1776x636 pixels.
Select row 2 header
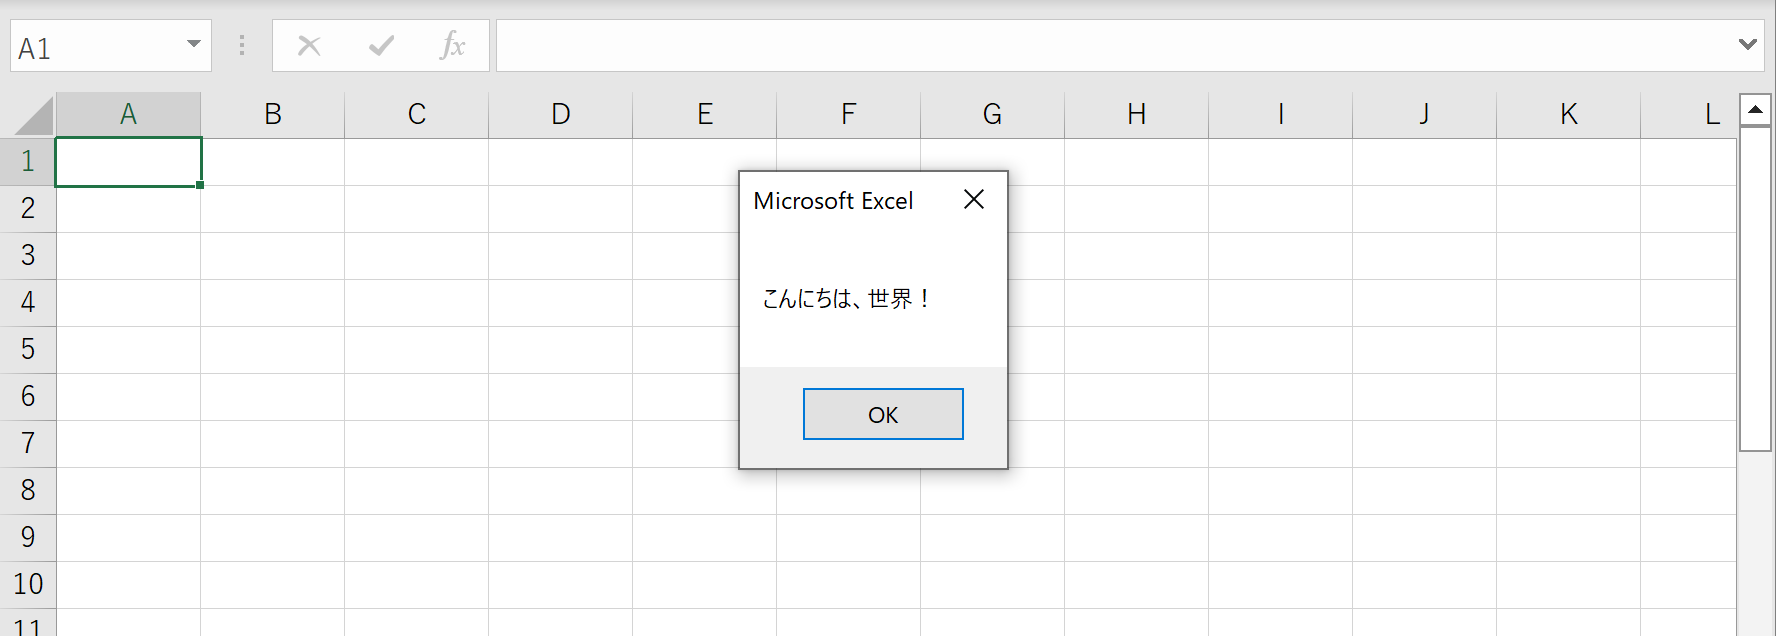coord(28,208)
